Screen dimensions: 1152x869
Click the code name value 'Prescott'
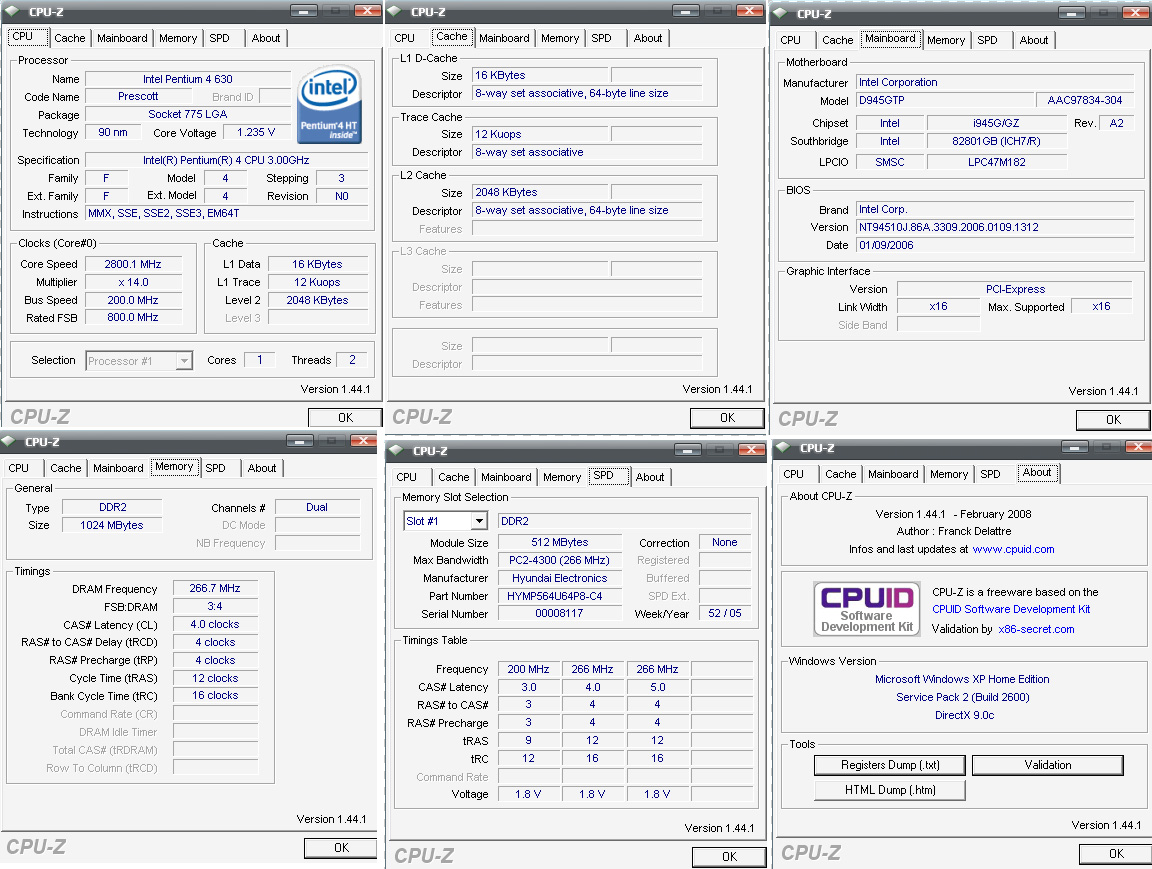point(138,96)
